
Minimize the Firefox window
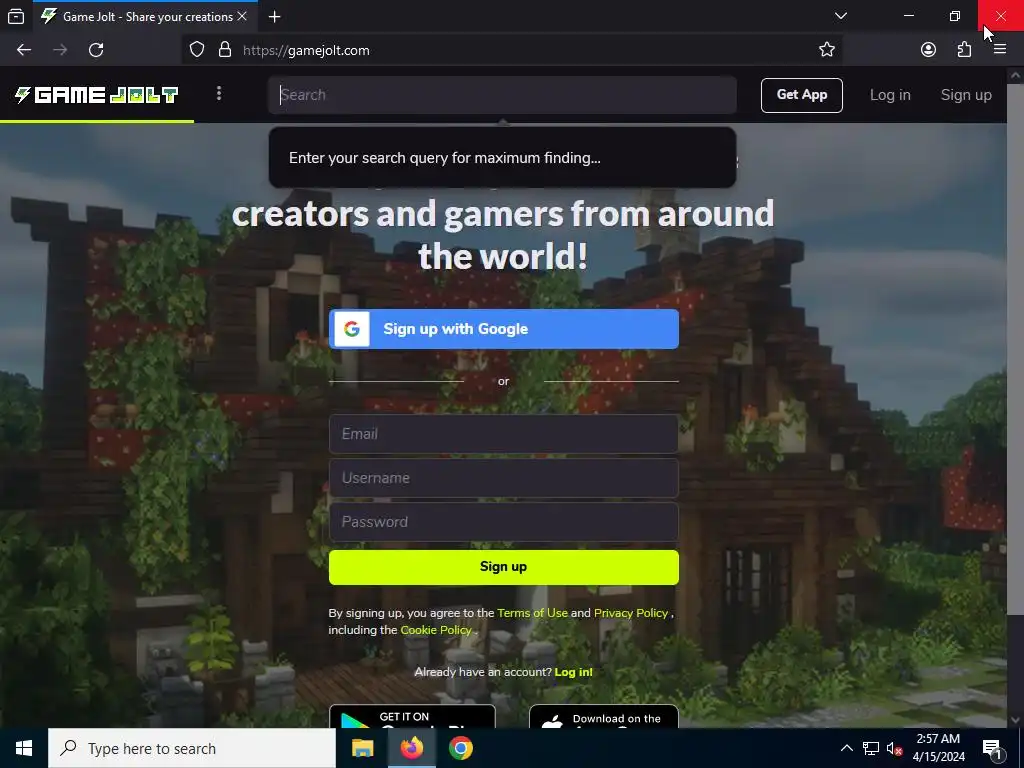[x=908, y=16]
